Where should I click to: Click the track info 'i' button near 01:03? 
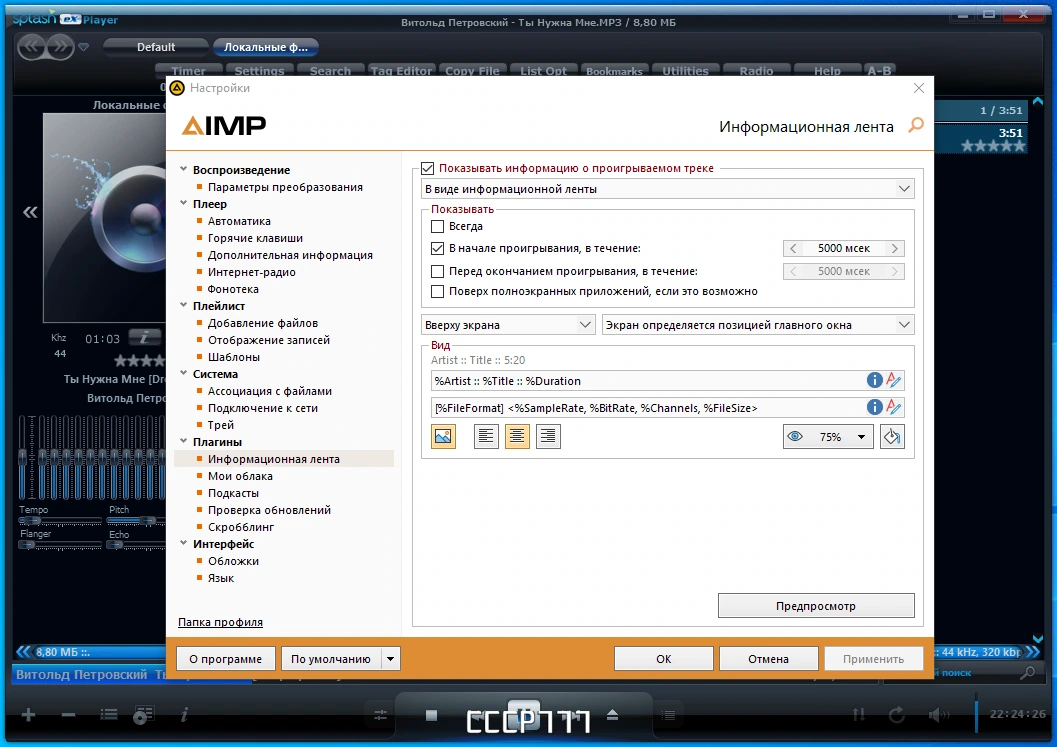click(144, 336)
